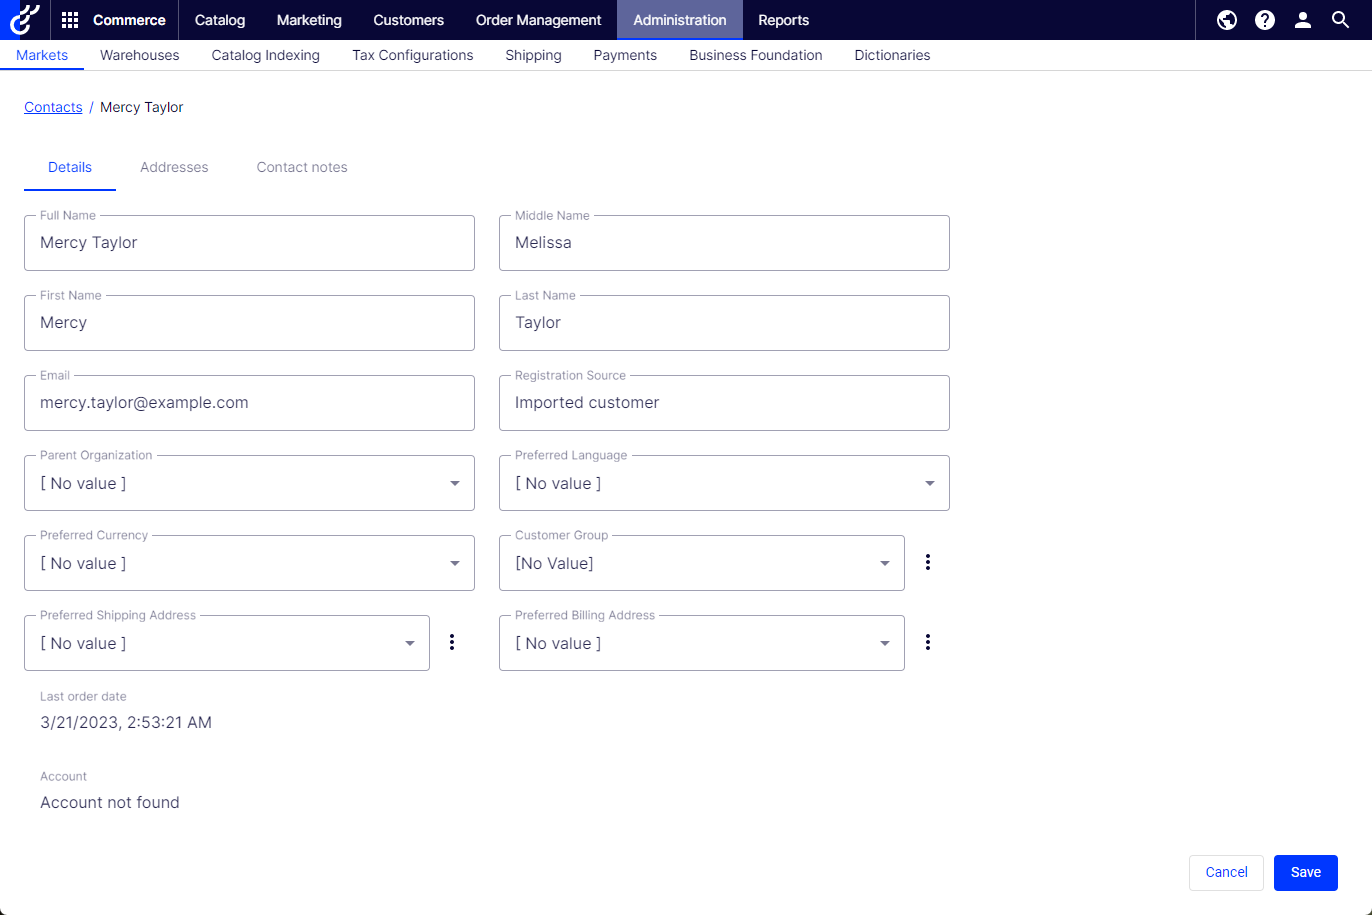Select the Addresses tab
The width and height of the screenshot is (1372, 915).
[x=174, y=167]
